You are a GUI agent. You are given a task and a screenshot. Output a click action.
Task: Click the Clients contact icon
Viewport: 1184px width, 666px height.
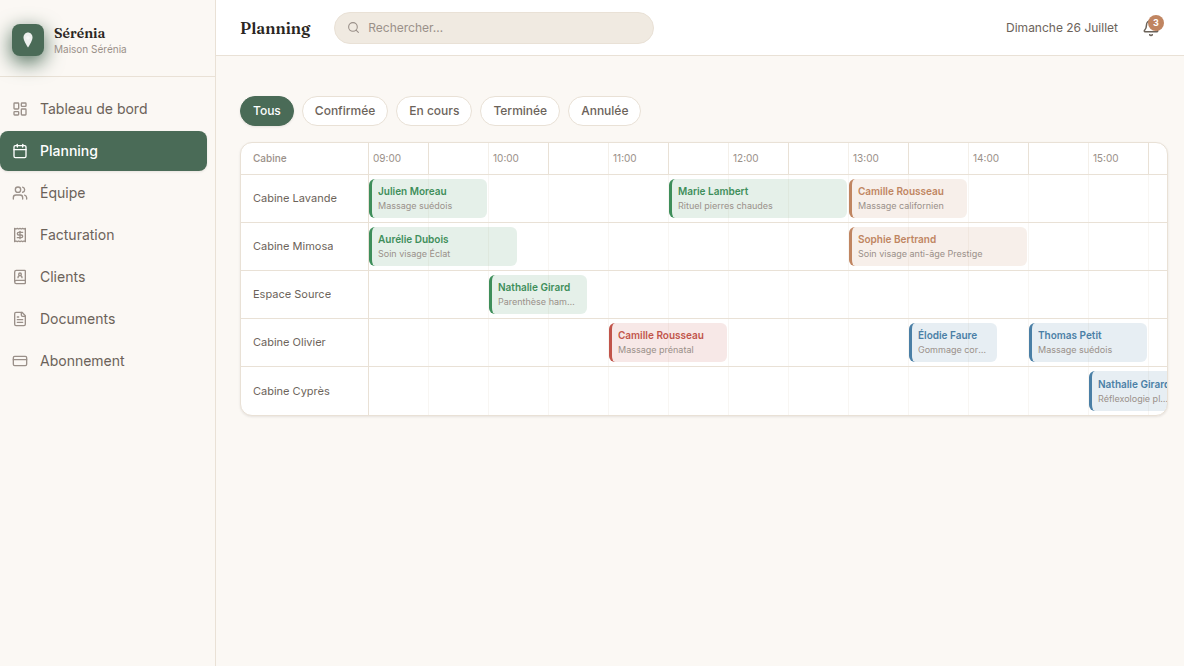click(x=20, y=277)
